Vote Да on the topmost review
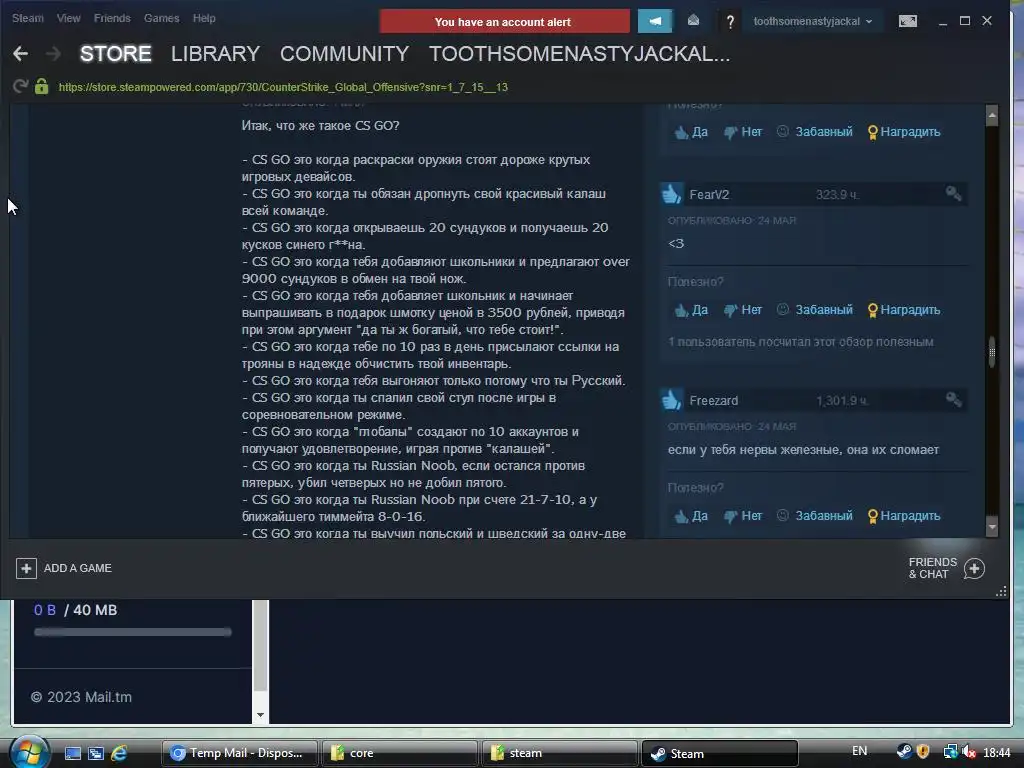The width and height of the screenshot is (1024, 768). point(691,132)
